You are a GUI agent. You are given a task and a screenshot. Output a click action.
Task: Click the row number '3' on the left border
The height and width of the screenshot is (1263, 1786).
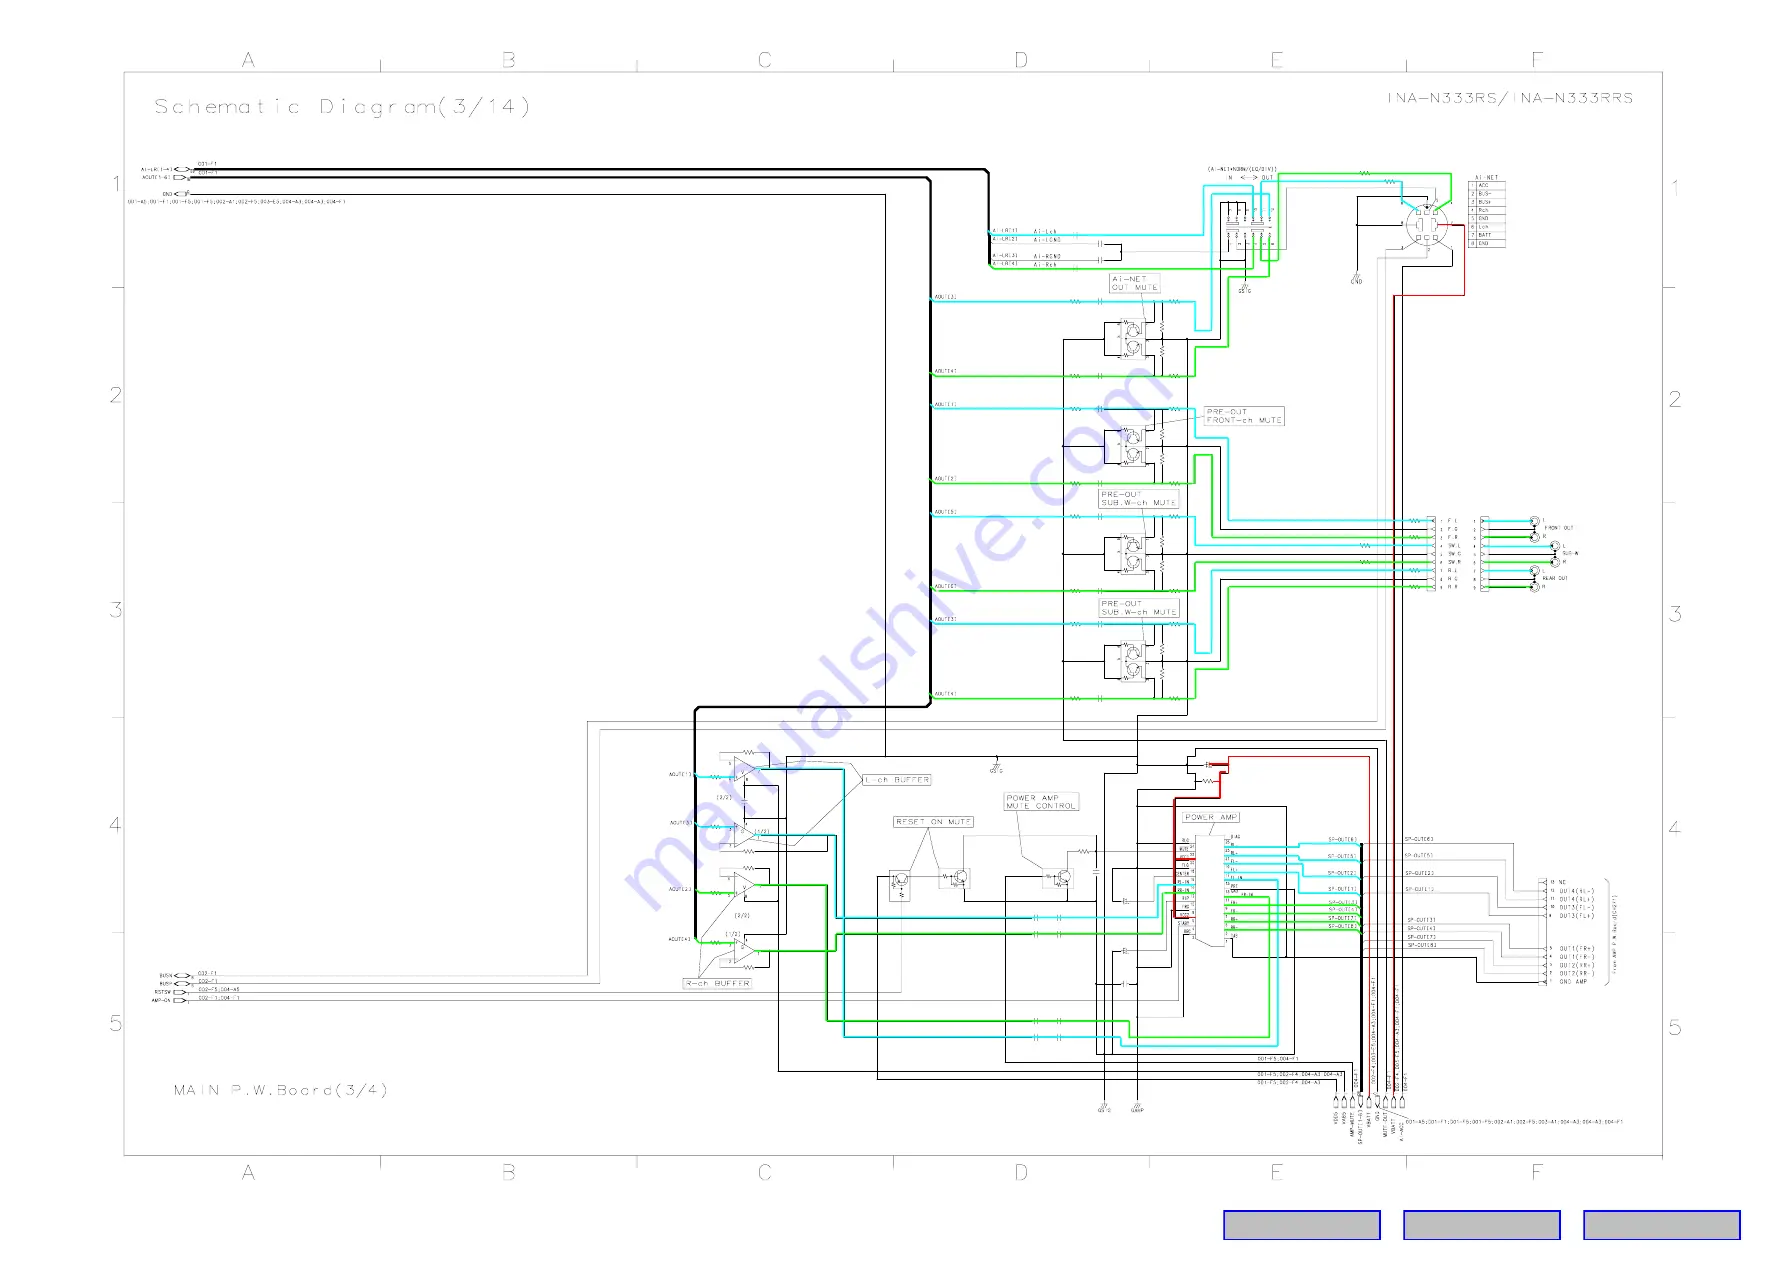click(116, 609)
